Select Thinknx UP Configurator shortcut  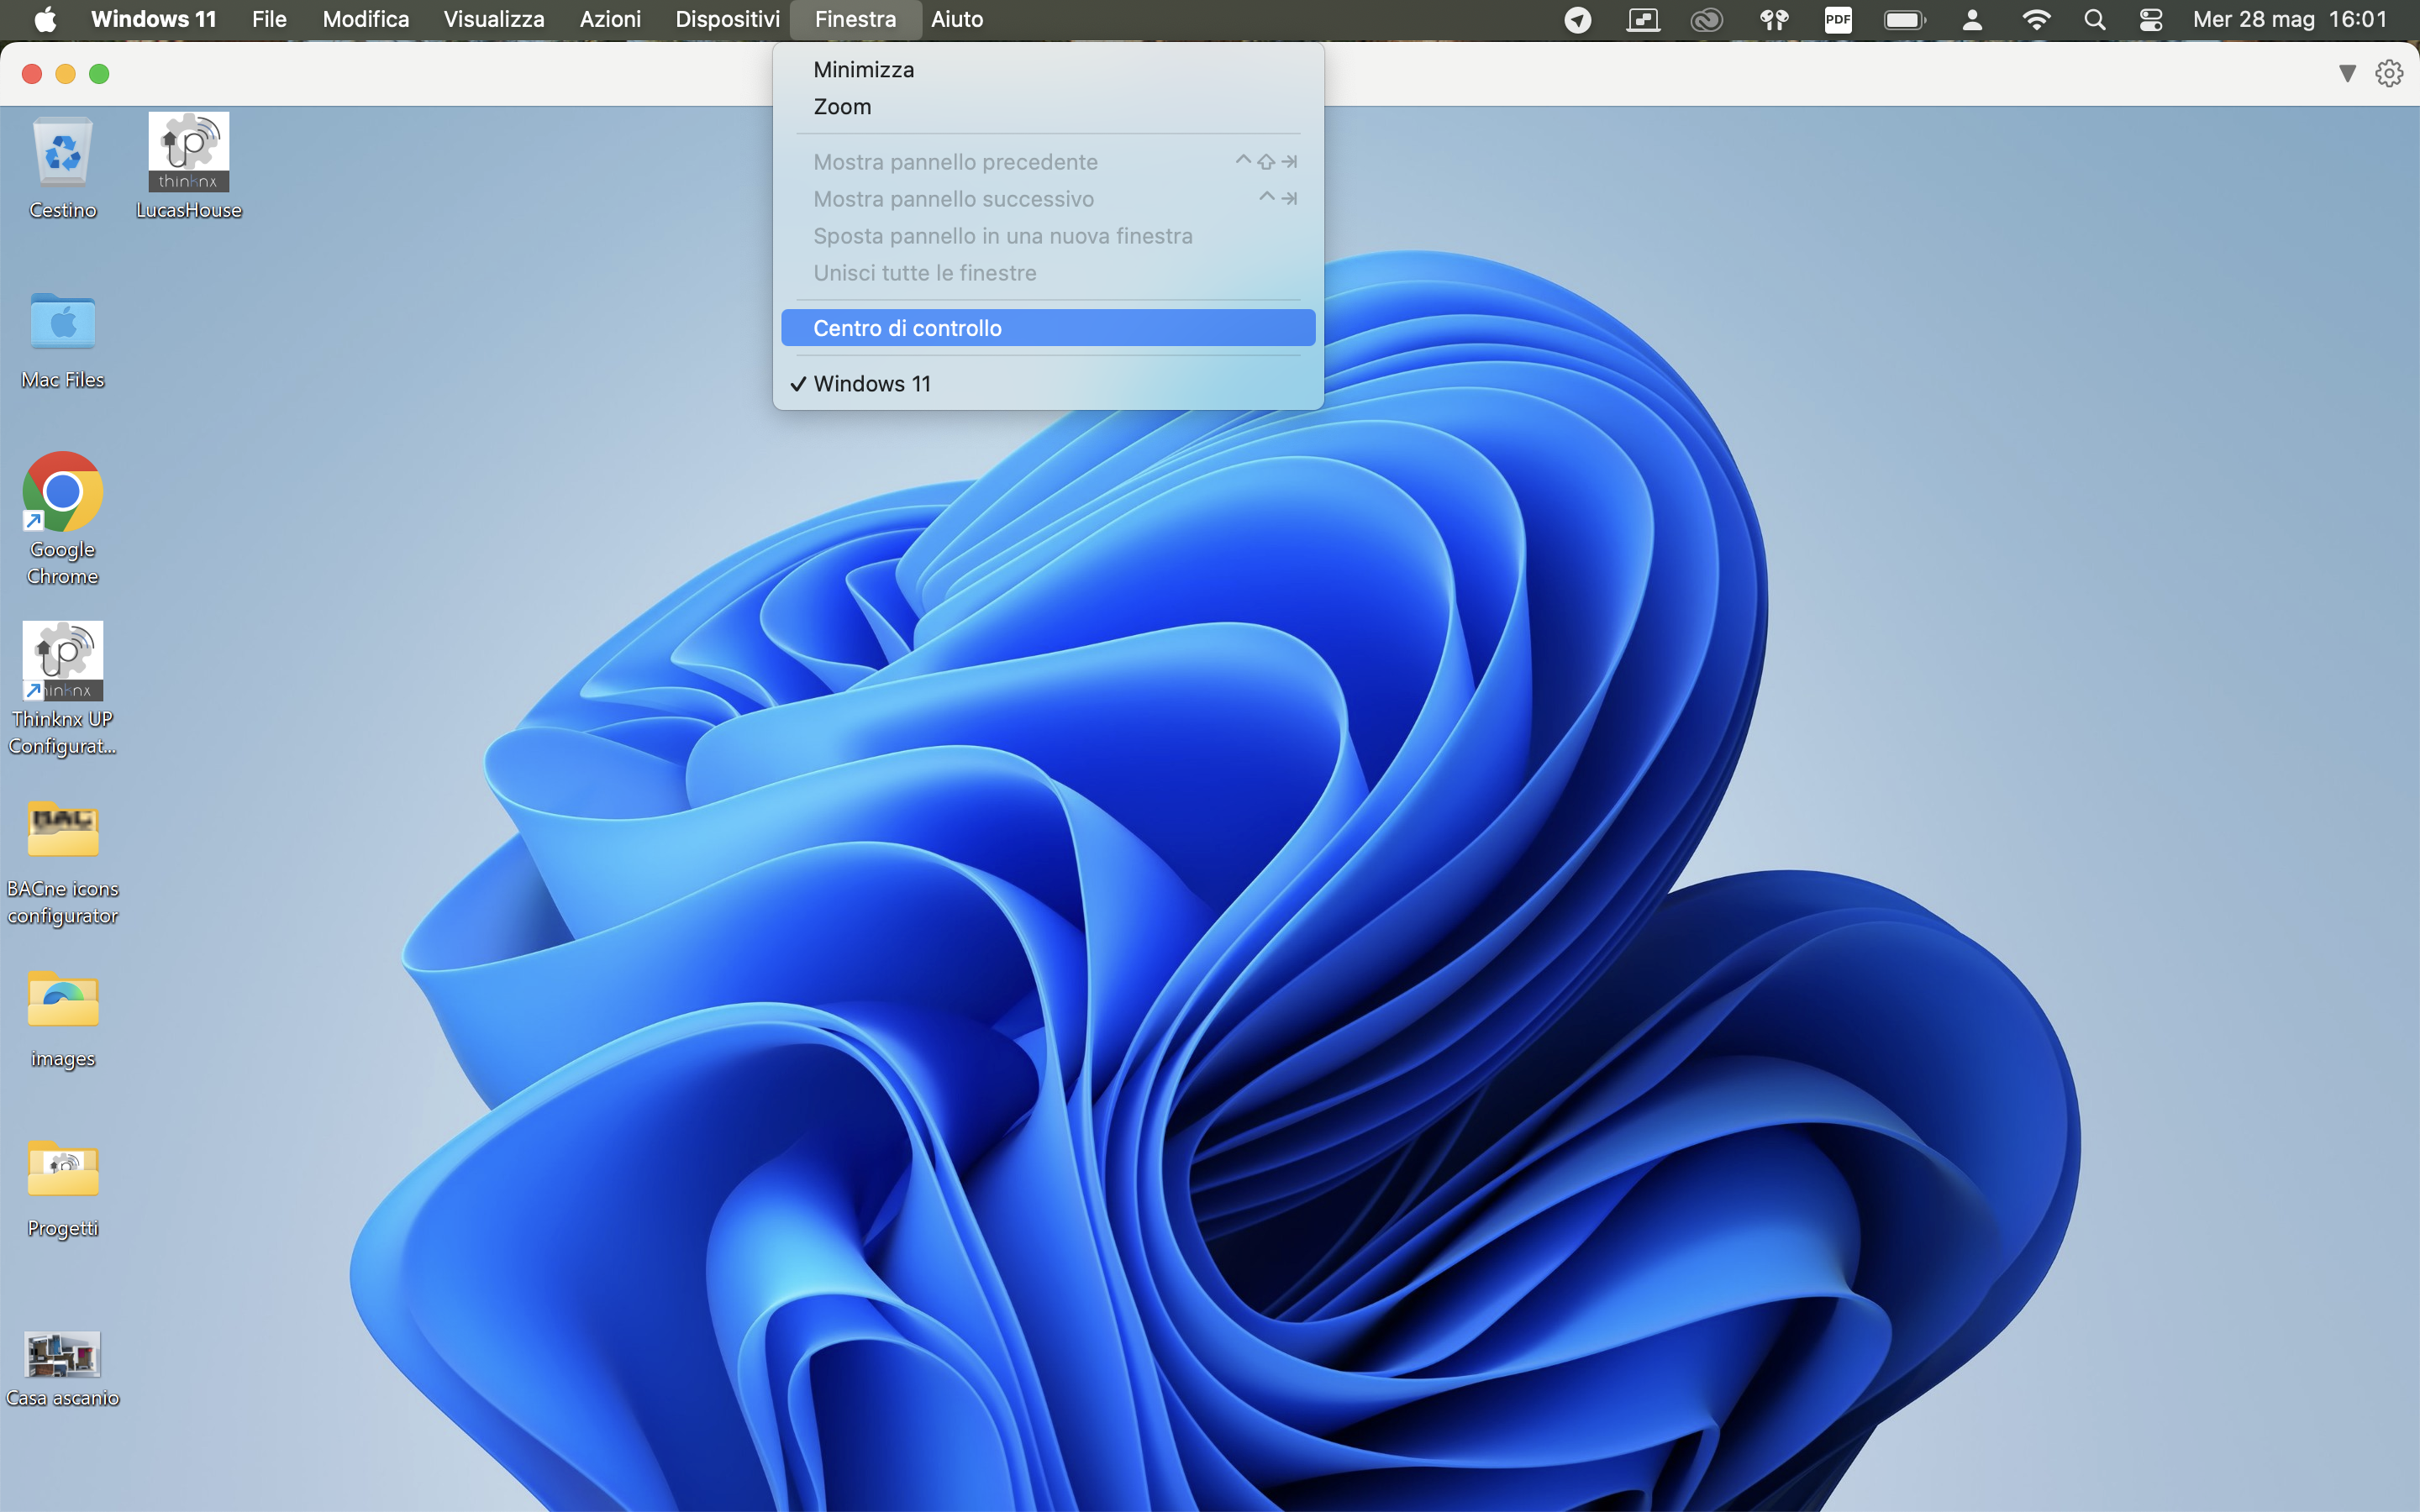[x=63, y=661]
